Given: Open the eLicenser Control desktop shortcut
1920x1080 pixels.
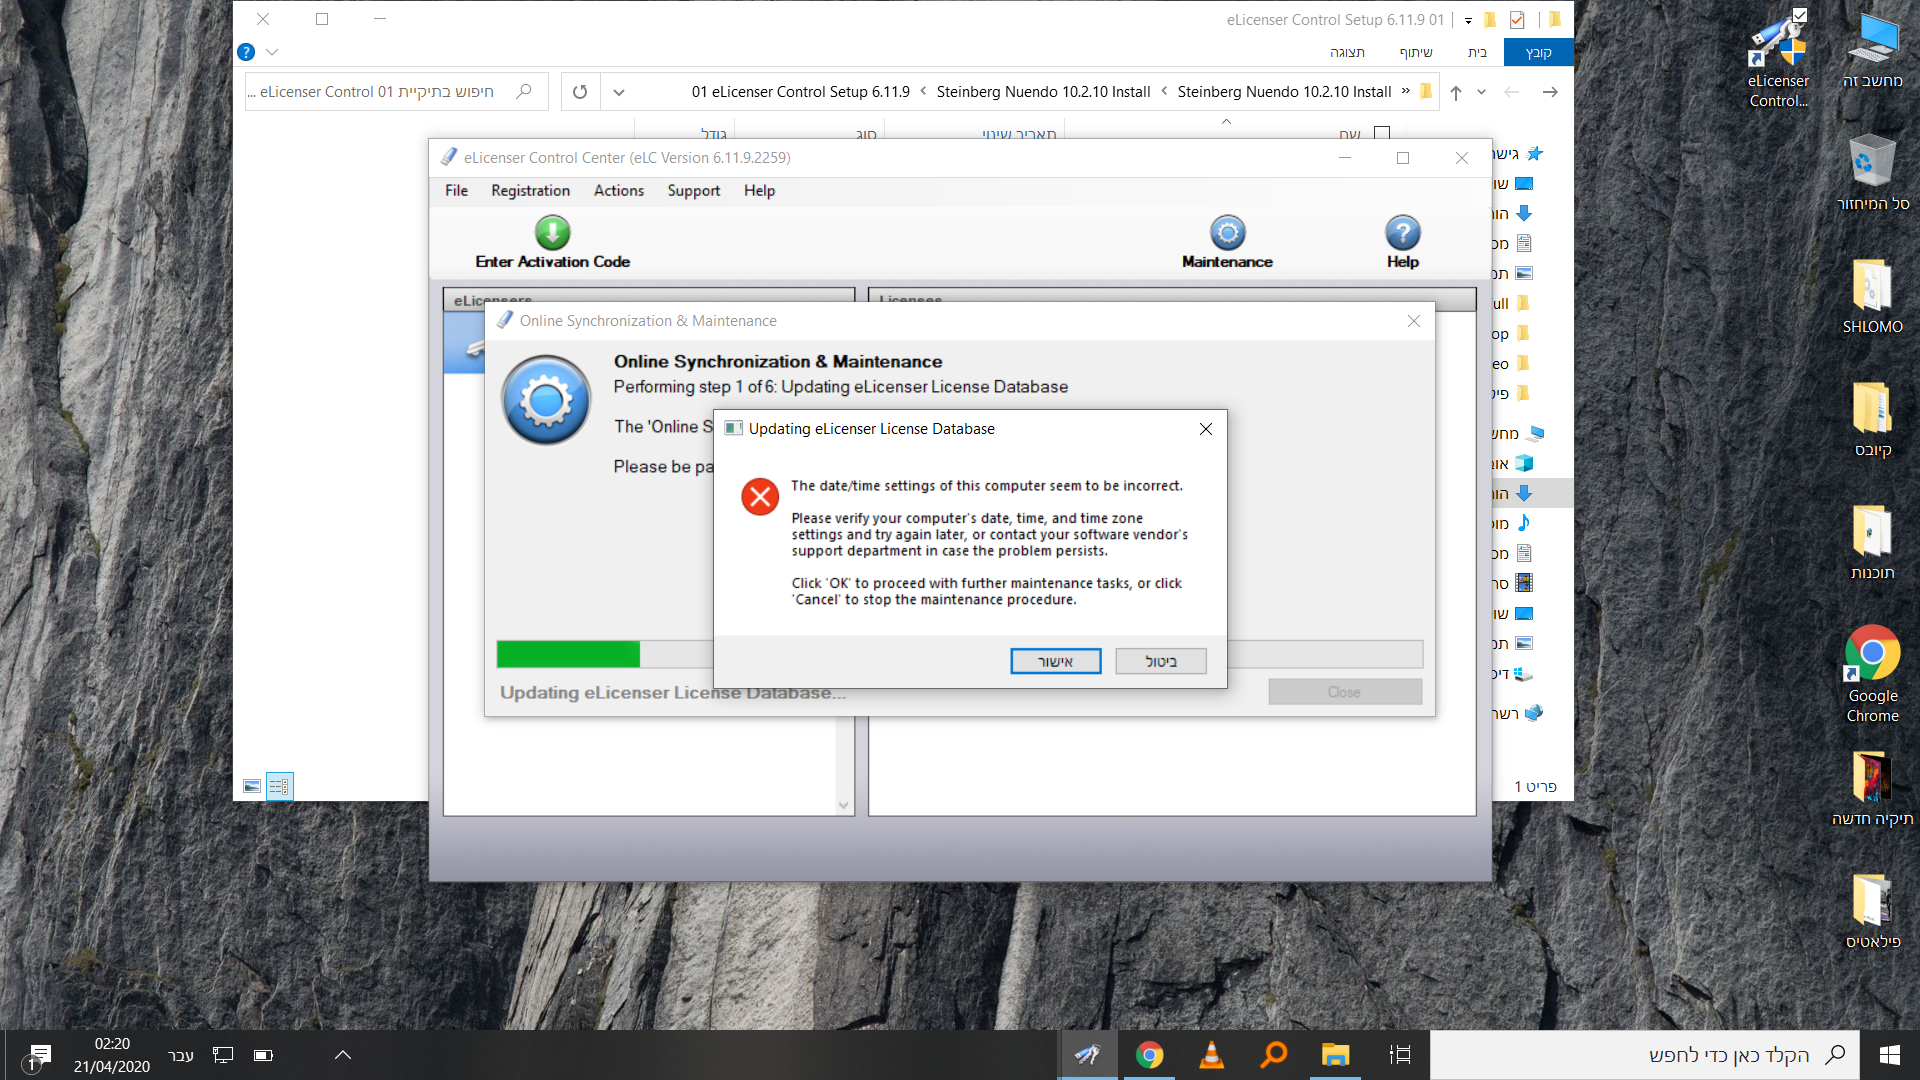Looking at the screenshot, I should (1777, 60).
